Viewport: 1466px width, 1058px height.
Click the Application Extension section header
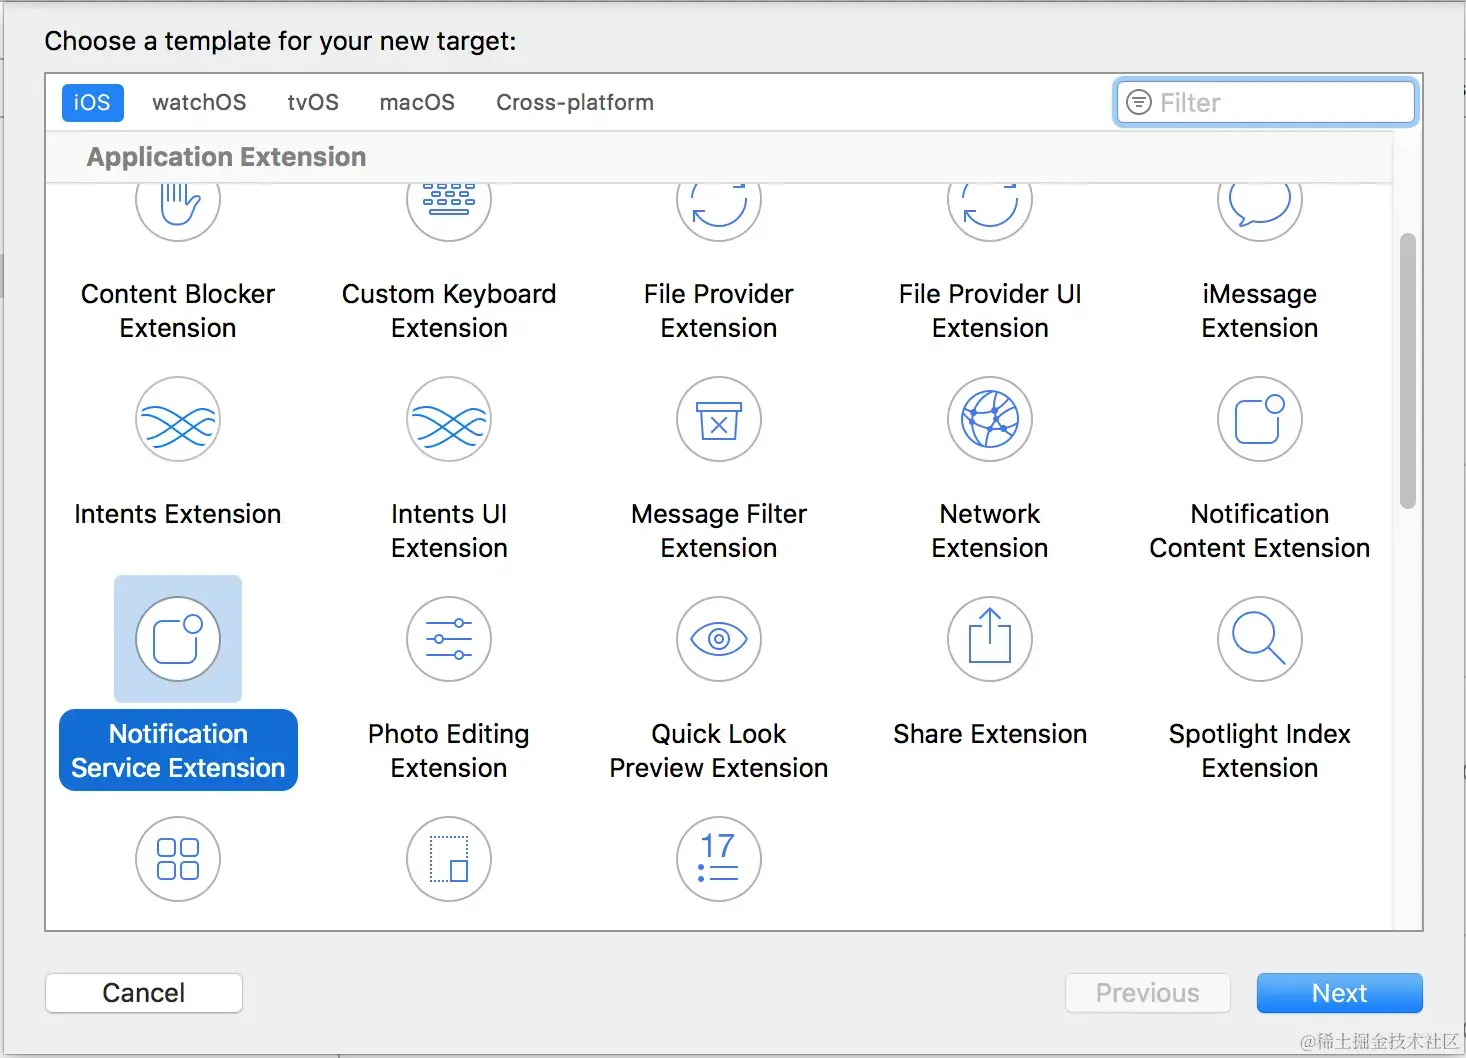point(227,157)
